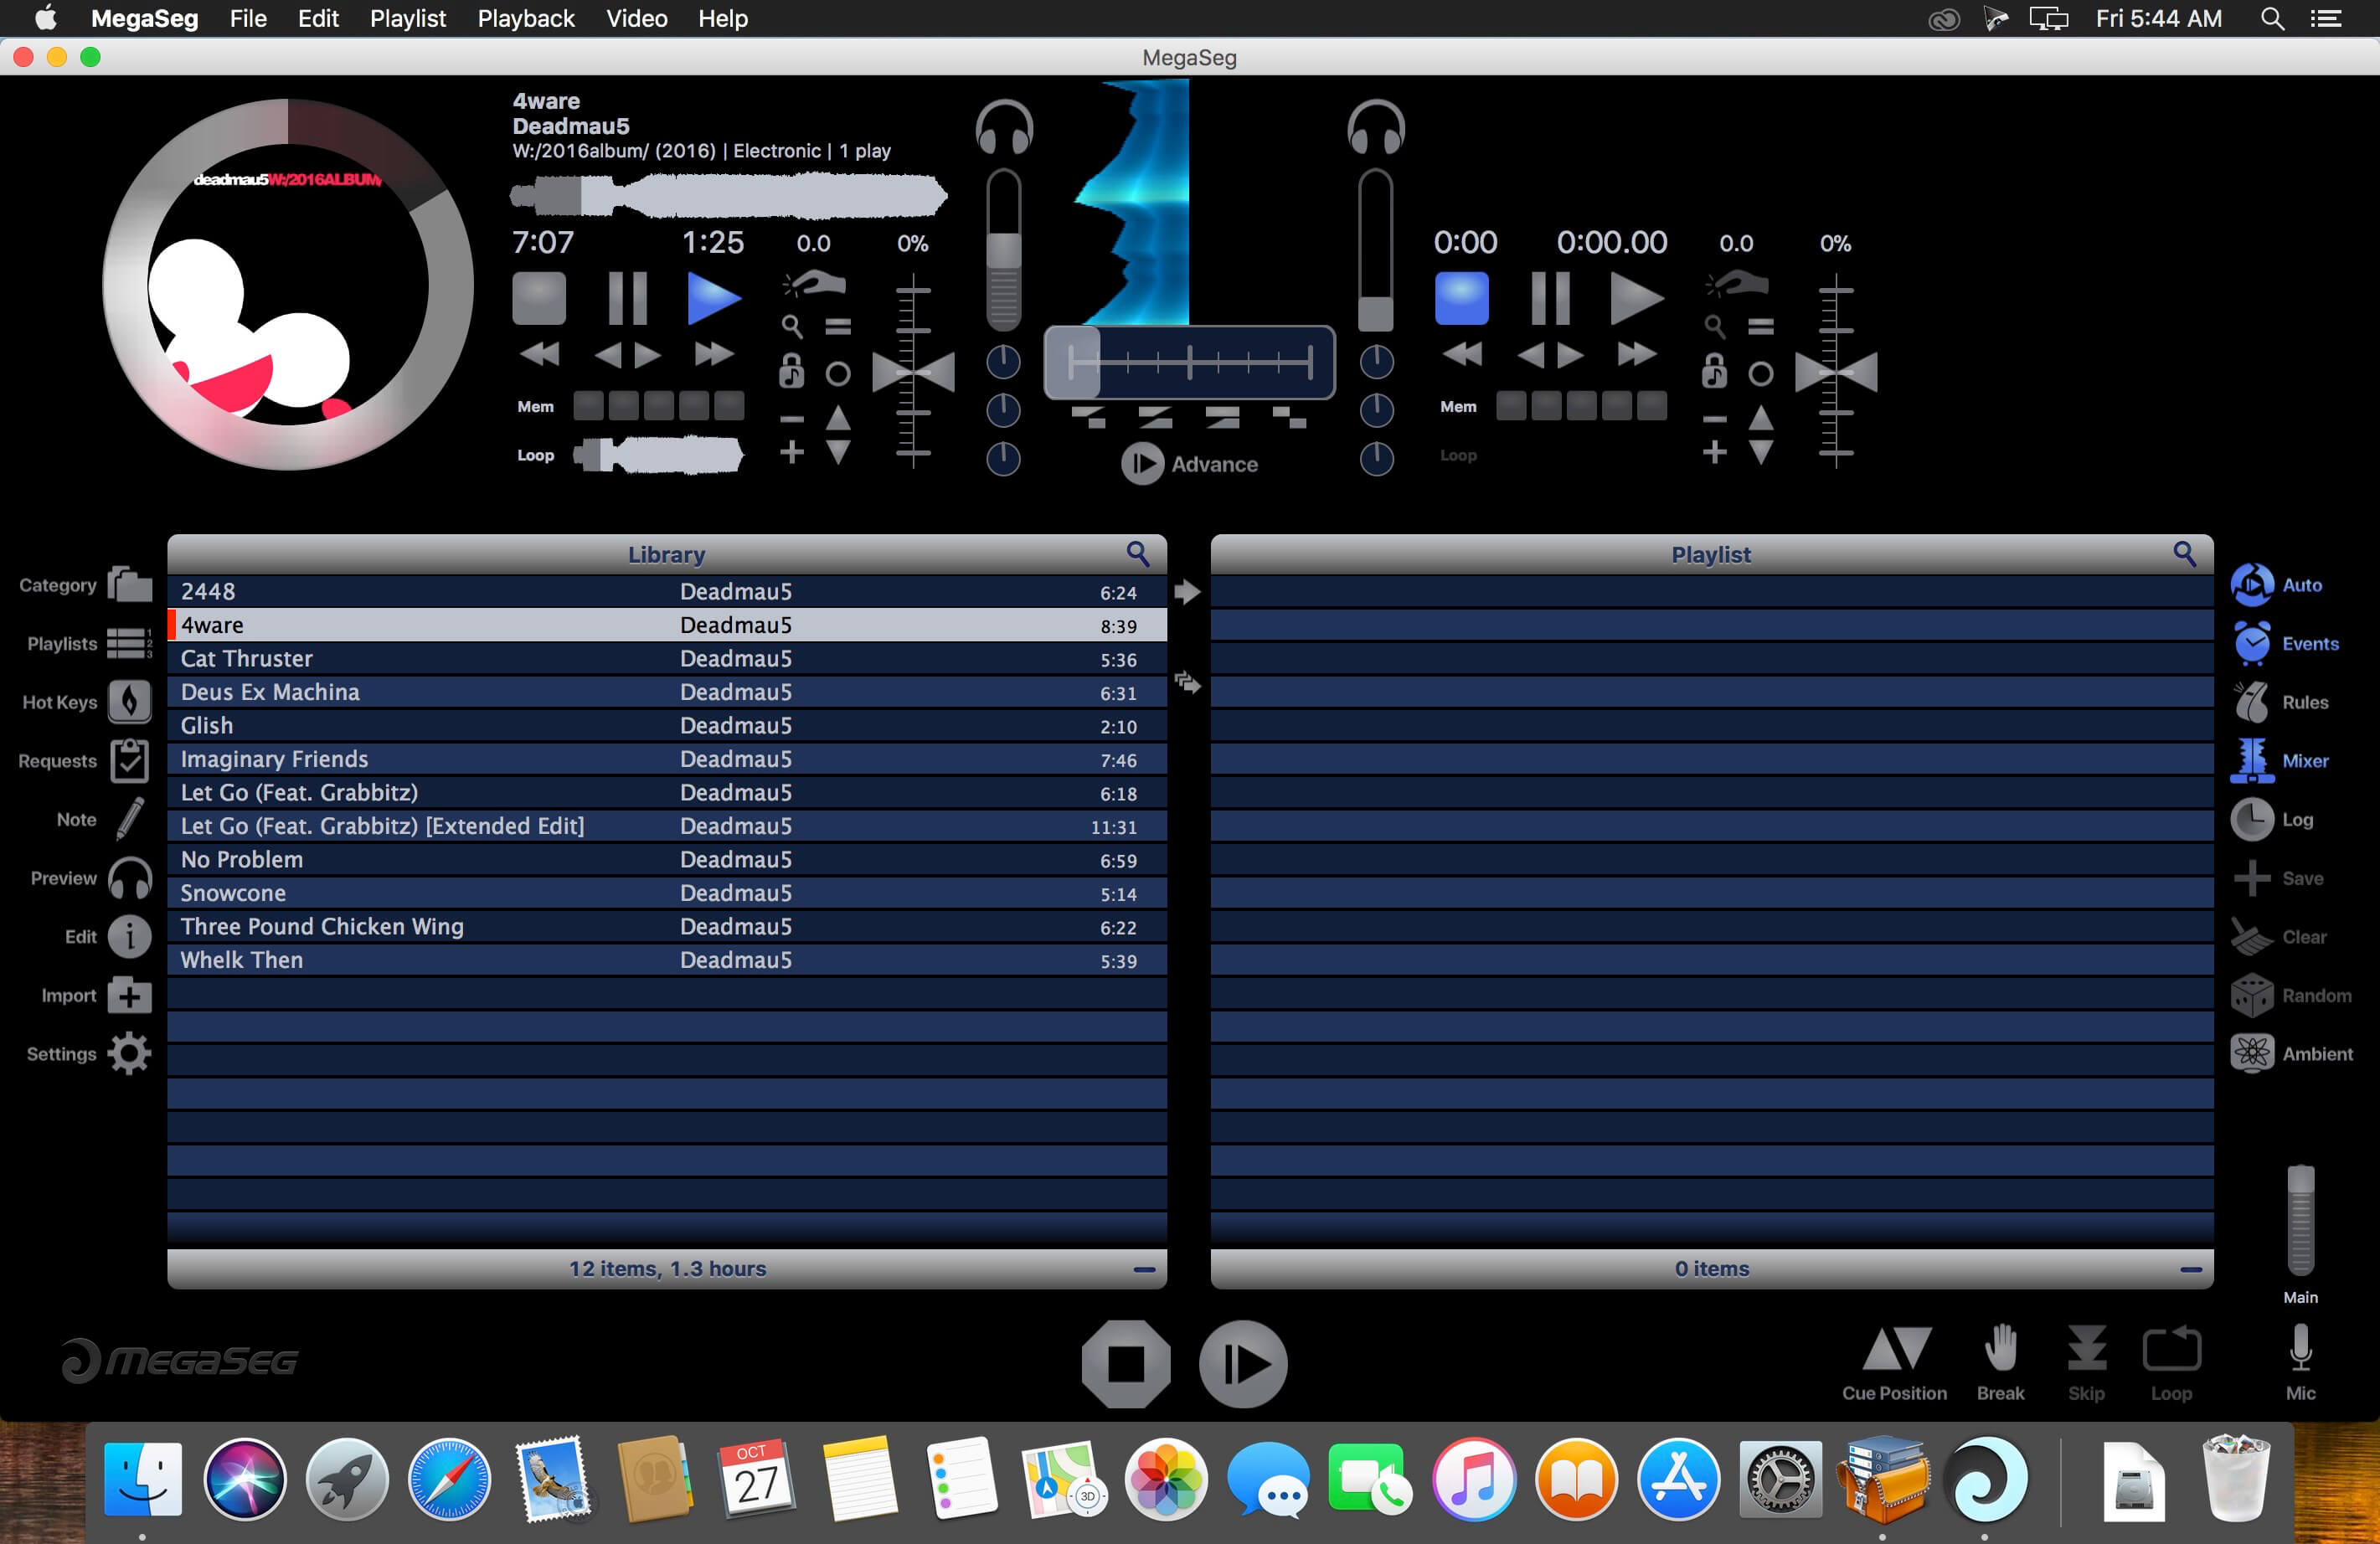
Task: Click the left deck volume fader
Action: (x=1004, y=249)
